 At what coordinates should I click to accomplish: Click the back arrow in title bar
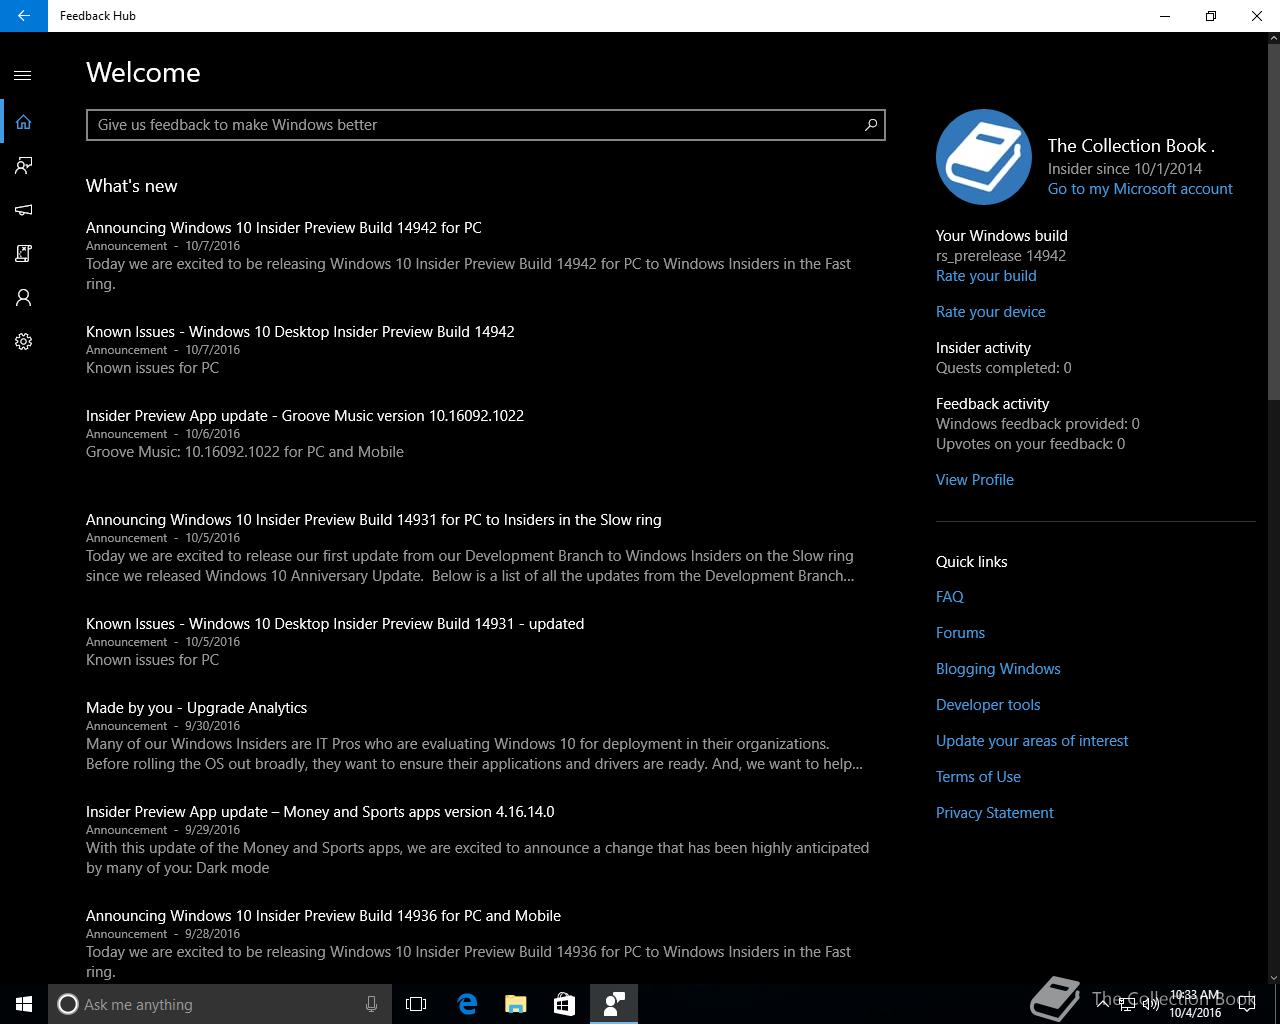pyautogui.click(x=23, y=16)
